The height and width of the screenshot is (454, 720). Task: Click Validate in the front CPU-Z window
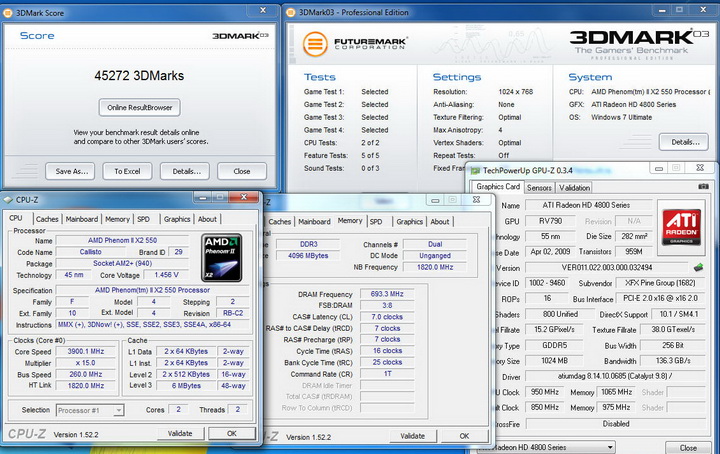[x=180, y=433]
